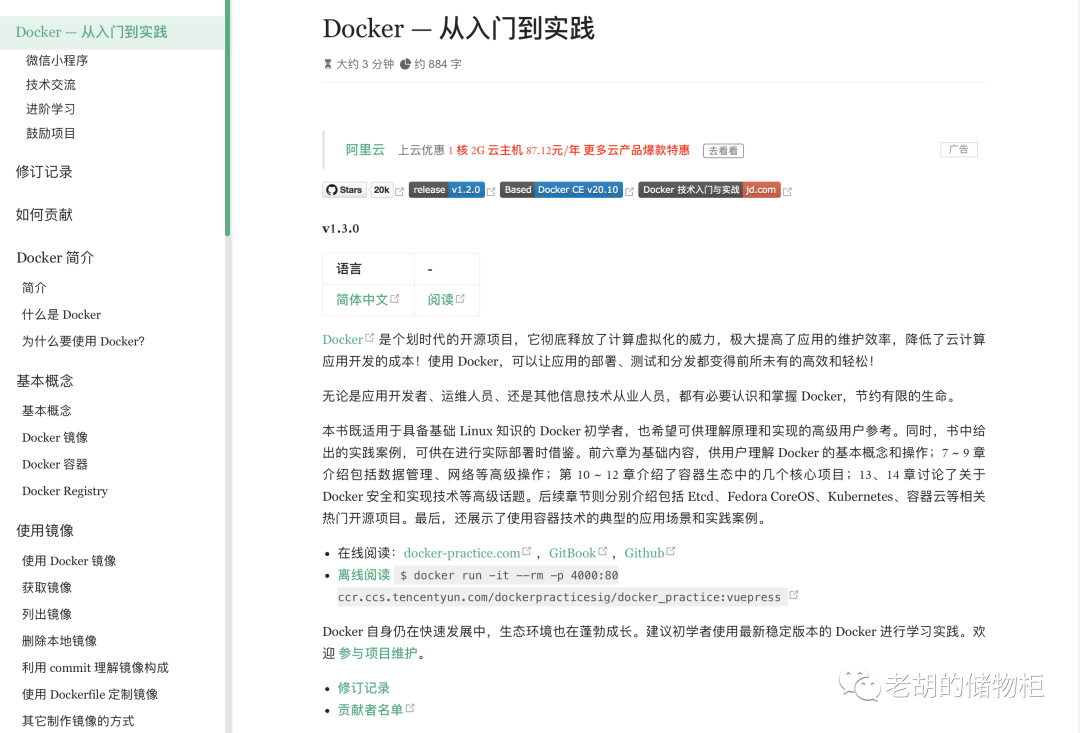The image size is (1080, 733).
Task: Click the GitHub Stars badge
Action: (x=344, y=190)
